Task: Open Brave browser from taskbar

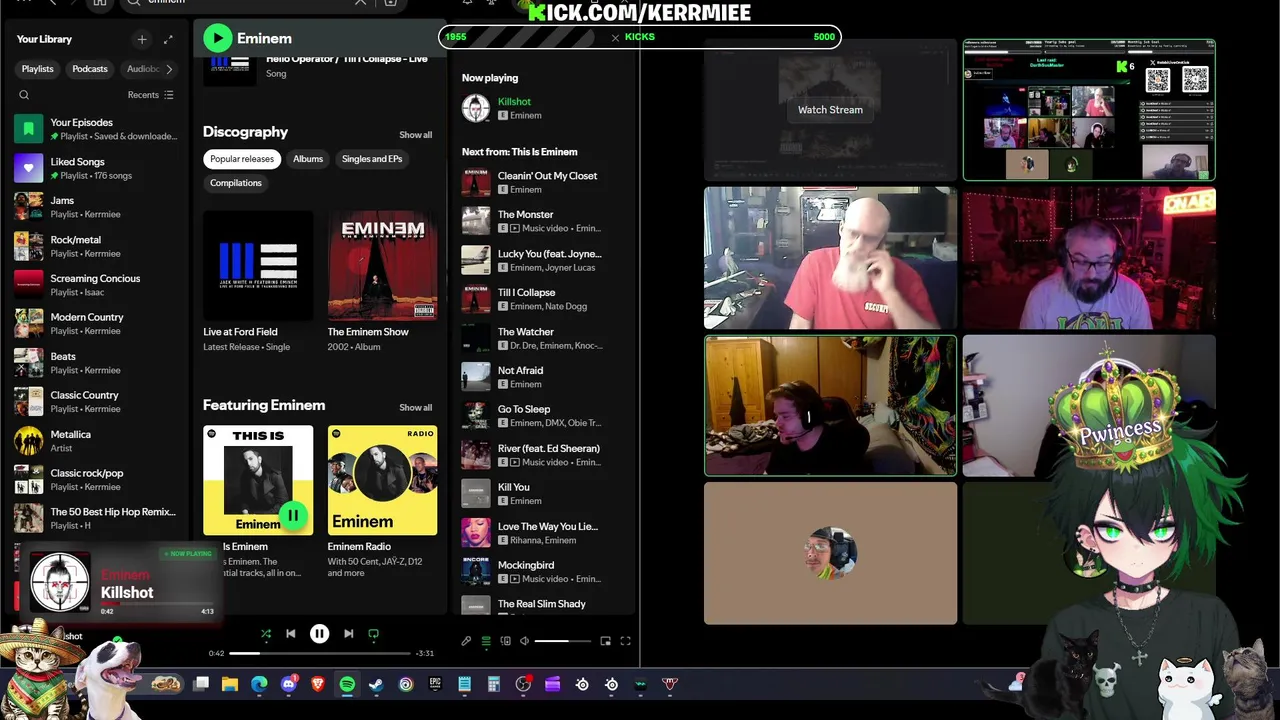Action: point(318,684)
